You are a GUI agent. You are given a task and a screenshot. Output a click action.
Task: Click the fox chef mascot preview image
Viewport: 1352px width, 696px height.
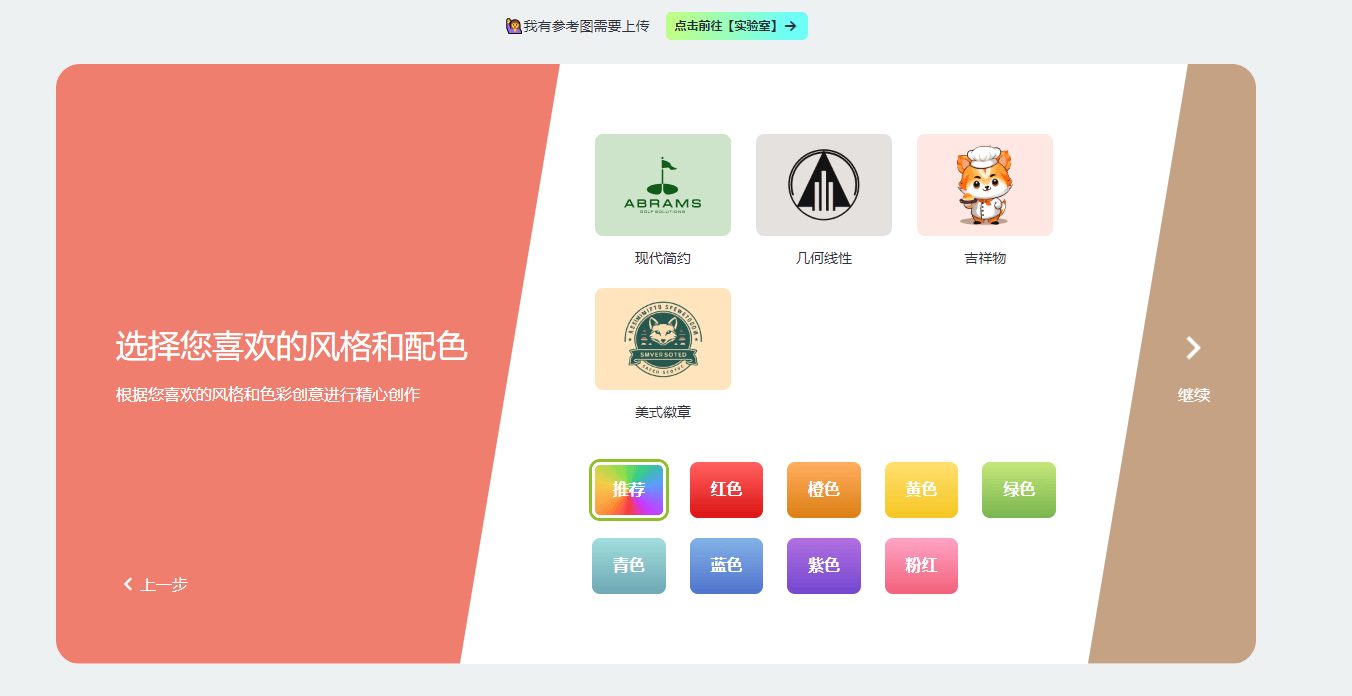(984, 185)
